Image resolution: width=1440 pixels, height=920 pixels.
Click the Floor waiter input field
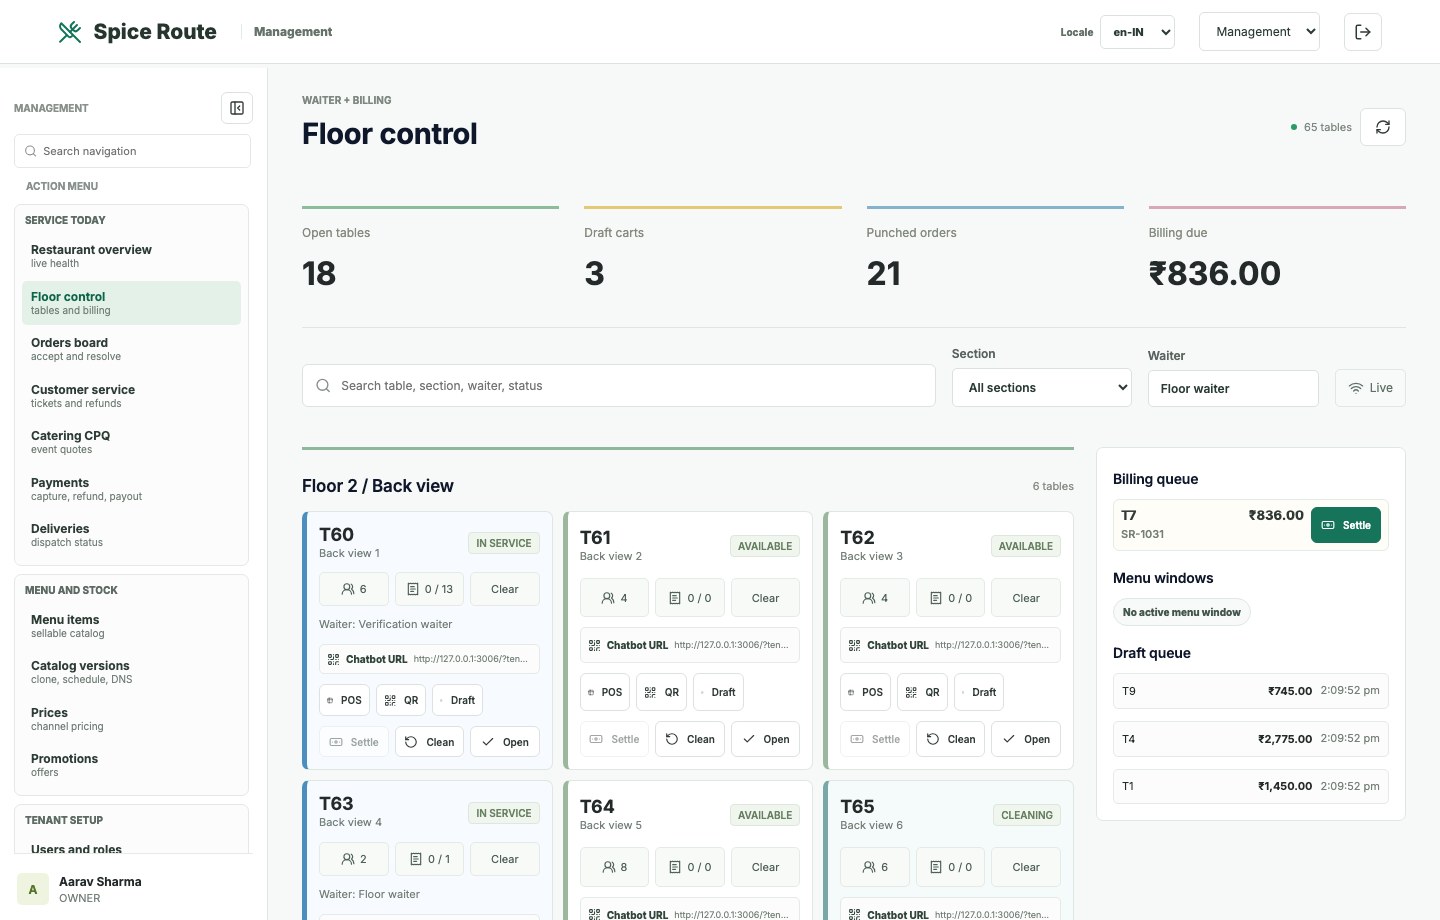1233,388
